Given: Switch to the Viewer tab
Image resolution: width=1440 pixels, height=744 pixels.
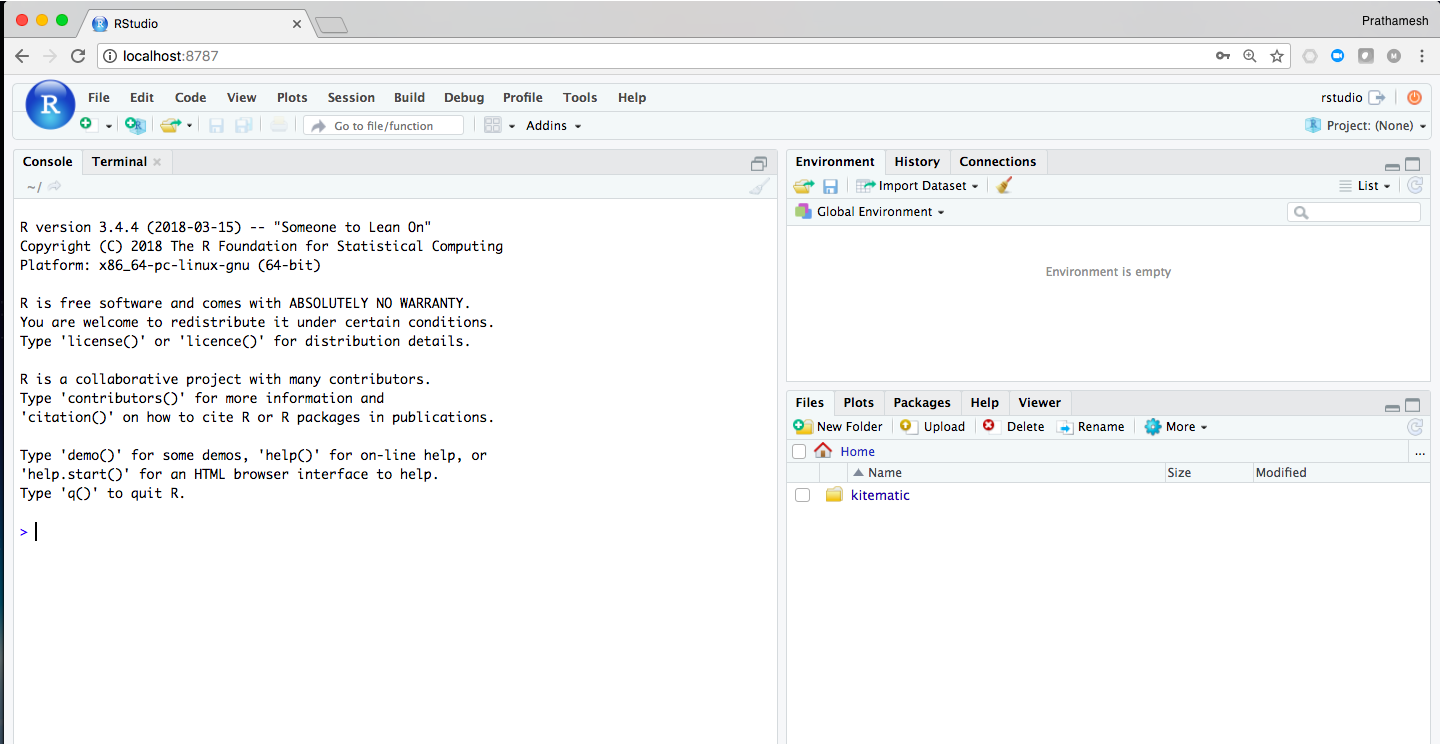Looking at the screenshot, I should coord(1039,403).
